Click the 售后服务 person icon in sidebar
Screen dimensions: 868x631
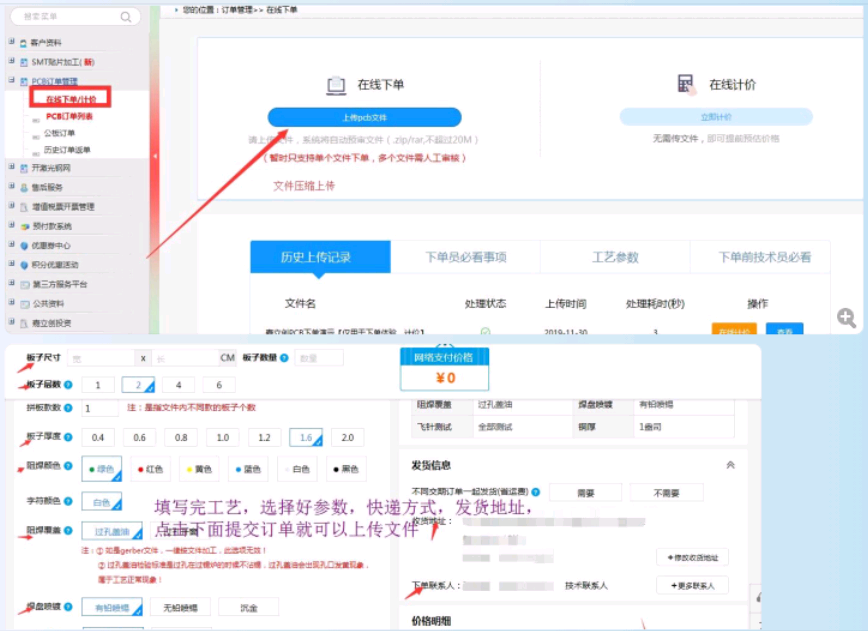tap(24, 187)
